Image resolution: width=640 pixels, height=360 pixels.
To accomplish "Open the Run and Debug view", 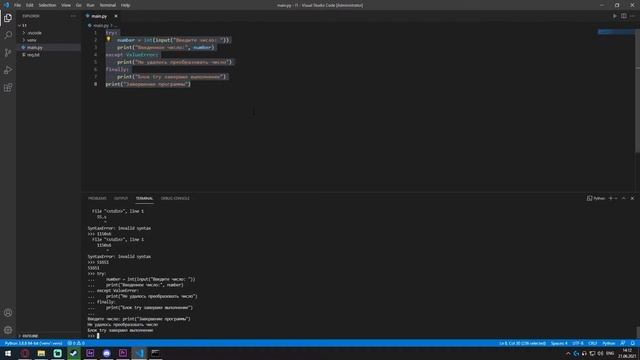I will click(8, 70).
